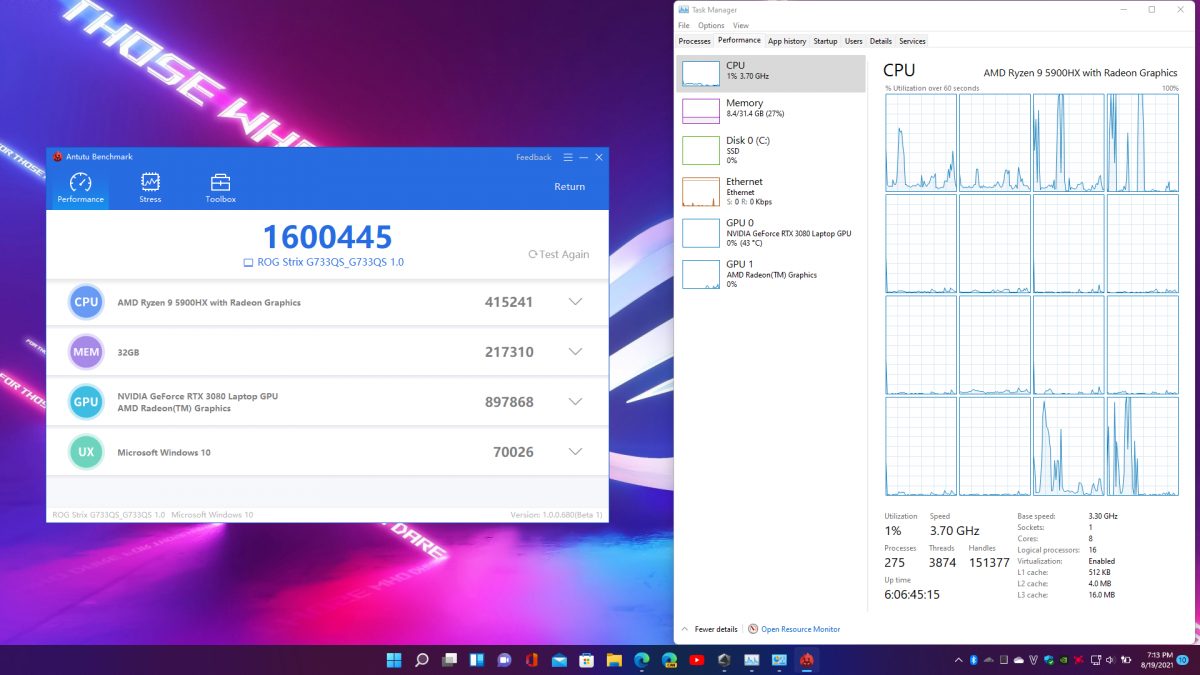Switch to Antutu Benchmark taskbar icon
1200x675 pixels.
click(807, 660)
